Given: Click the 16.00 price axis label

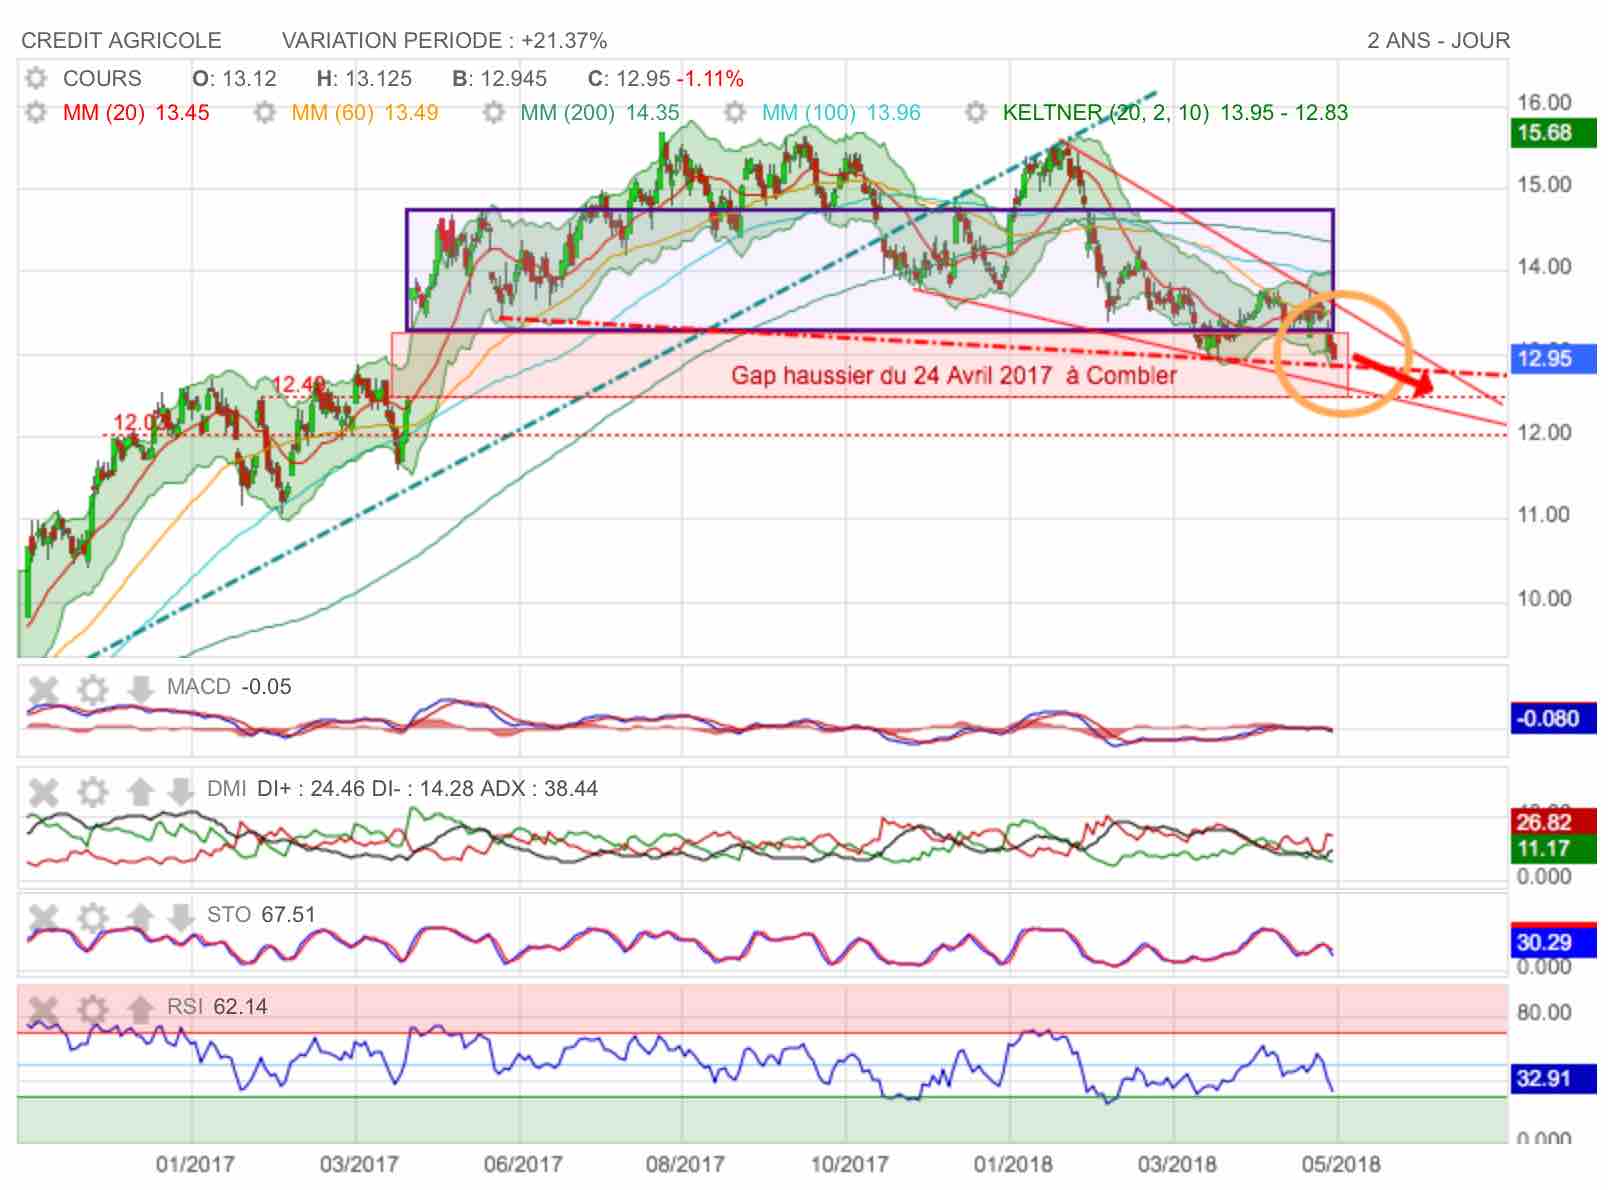Looking at the screenshot, I should [x=1544, y=102].
